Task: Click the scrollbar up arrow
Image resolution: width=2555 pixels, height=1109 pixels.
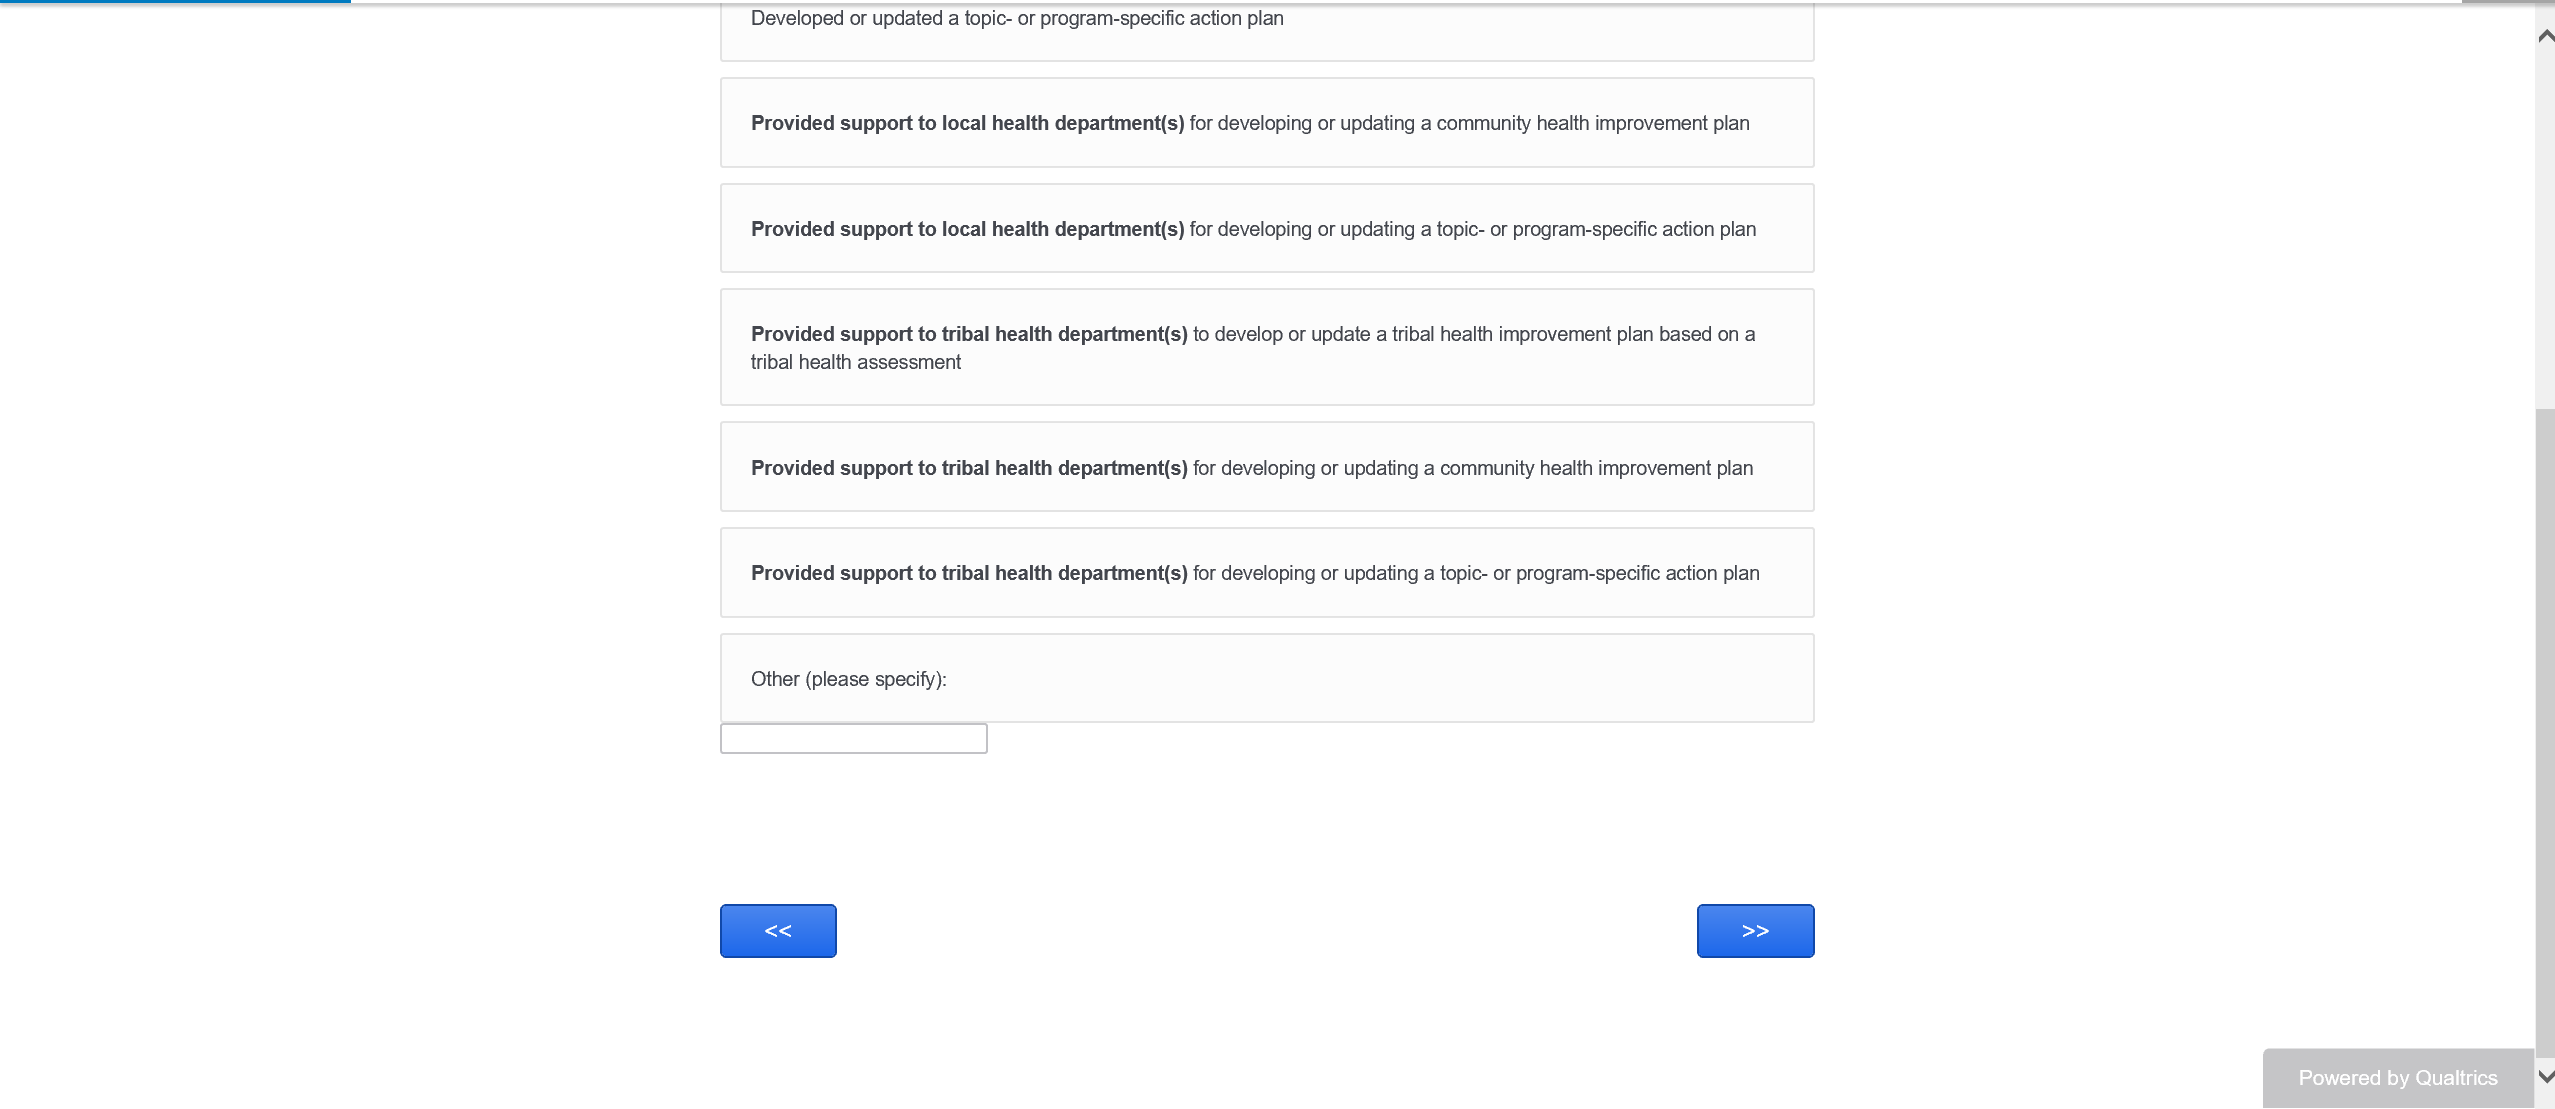Action: click(x=2545, y=36)
